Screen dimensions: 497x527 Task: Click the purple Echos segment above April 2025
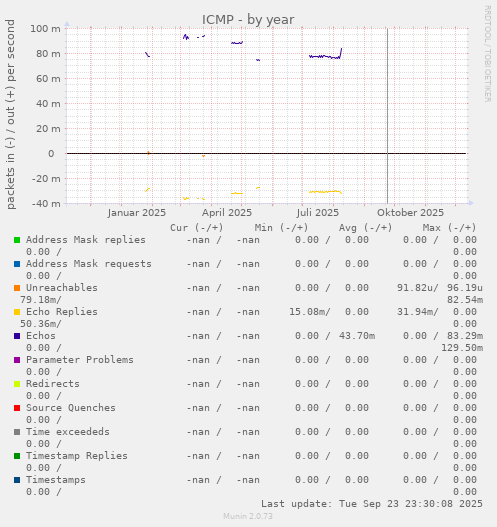(x=237, y=43)
